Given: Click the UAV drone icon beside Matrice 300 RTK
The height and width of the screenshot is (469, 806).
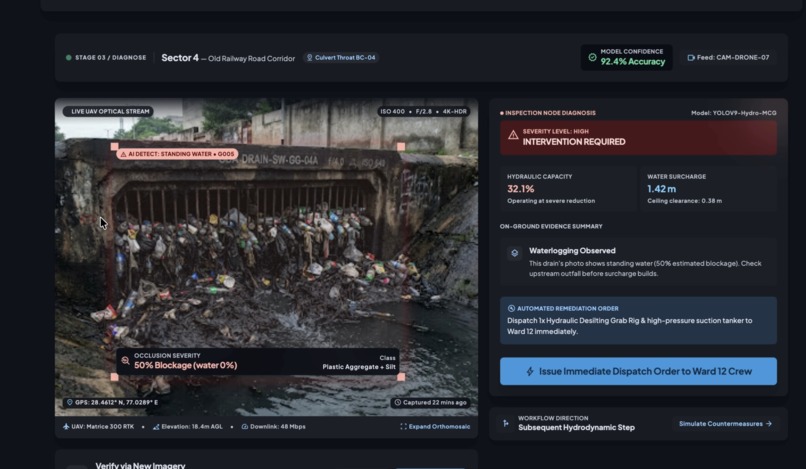Looking at the screenshot, I should pos(66,426).
